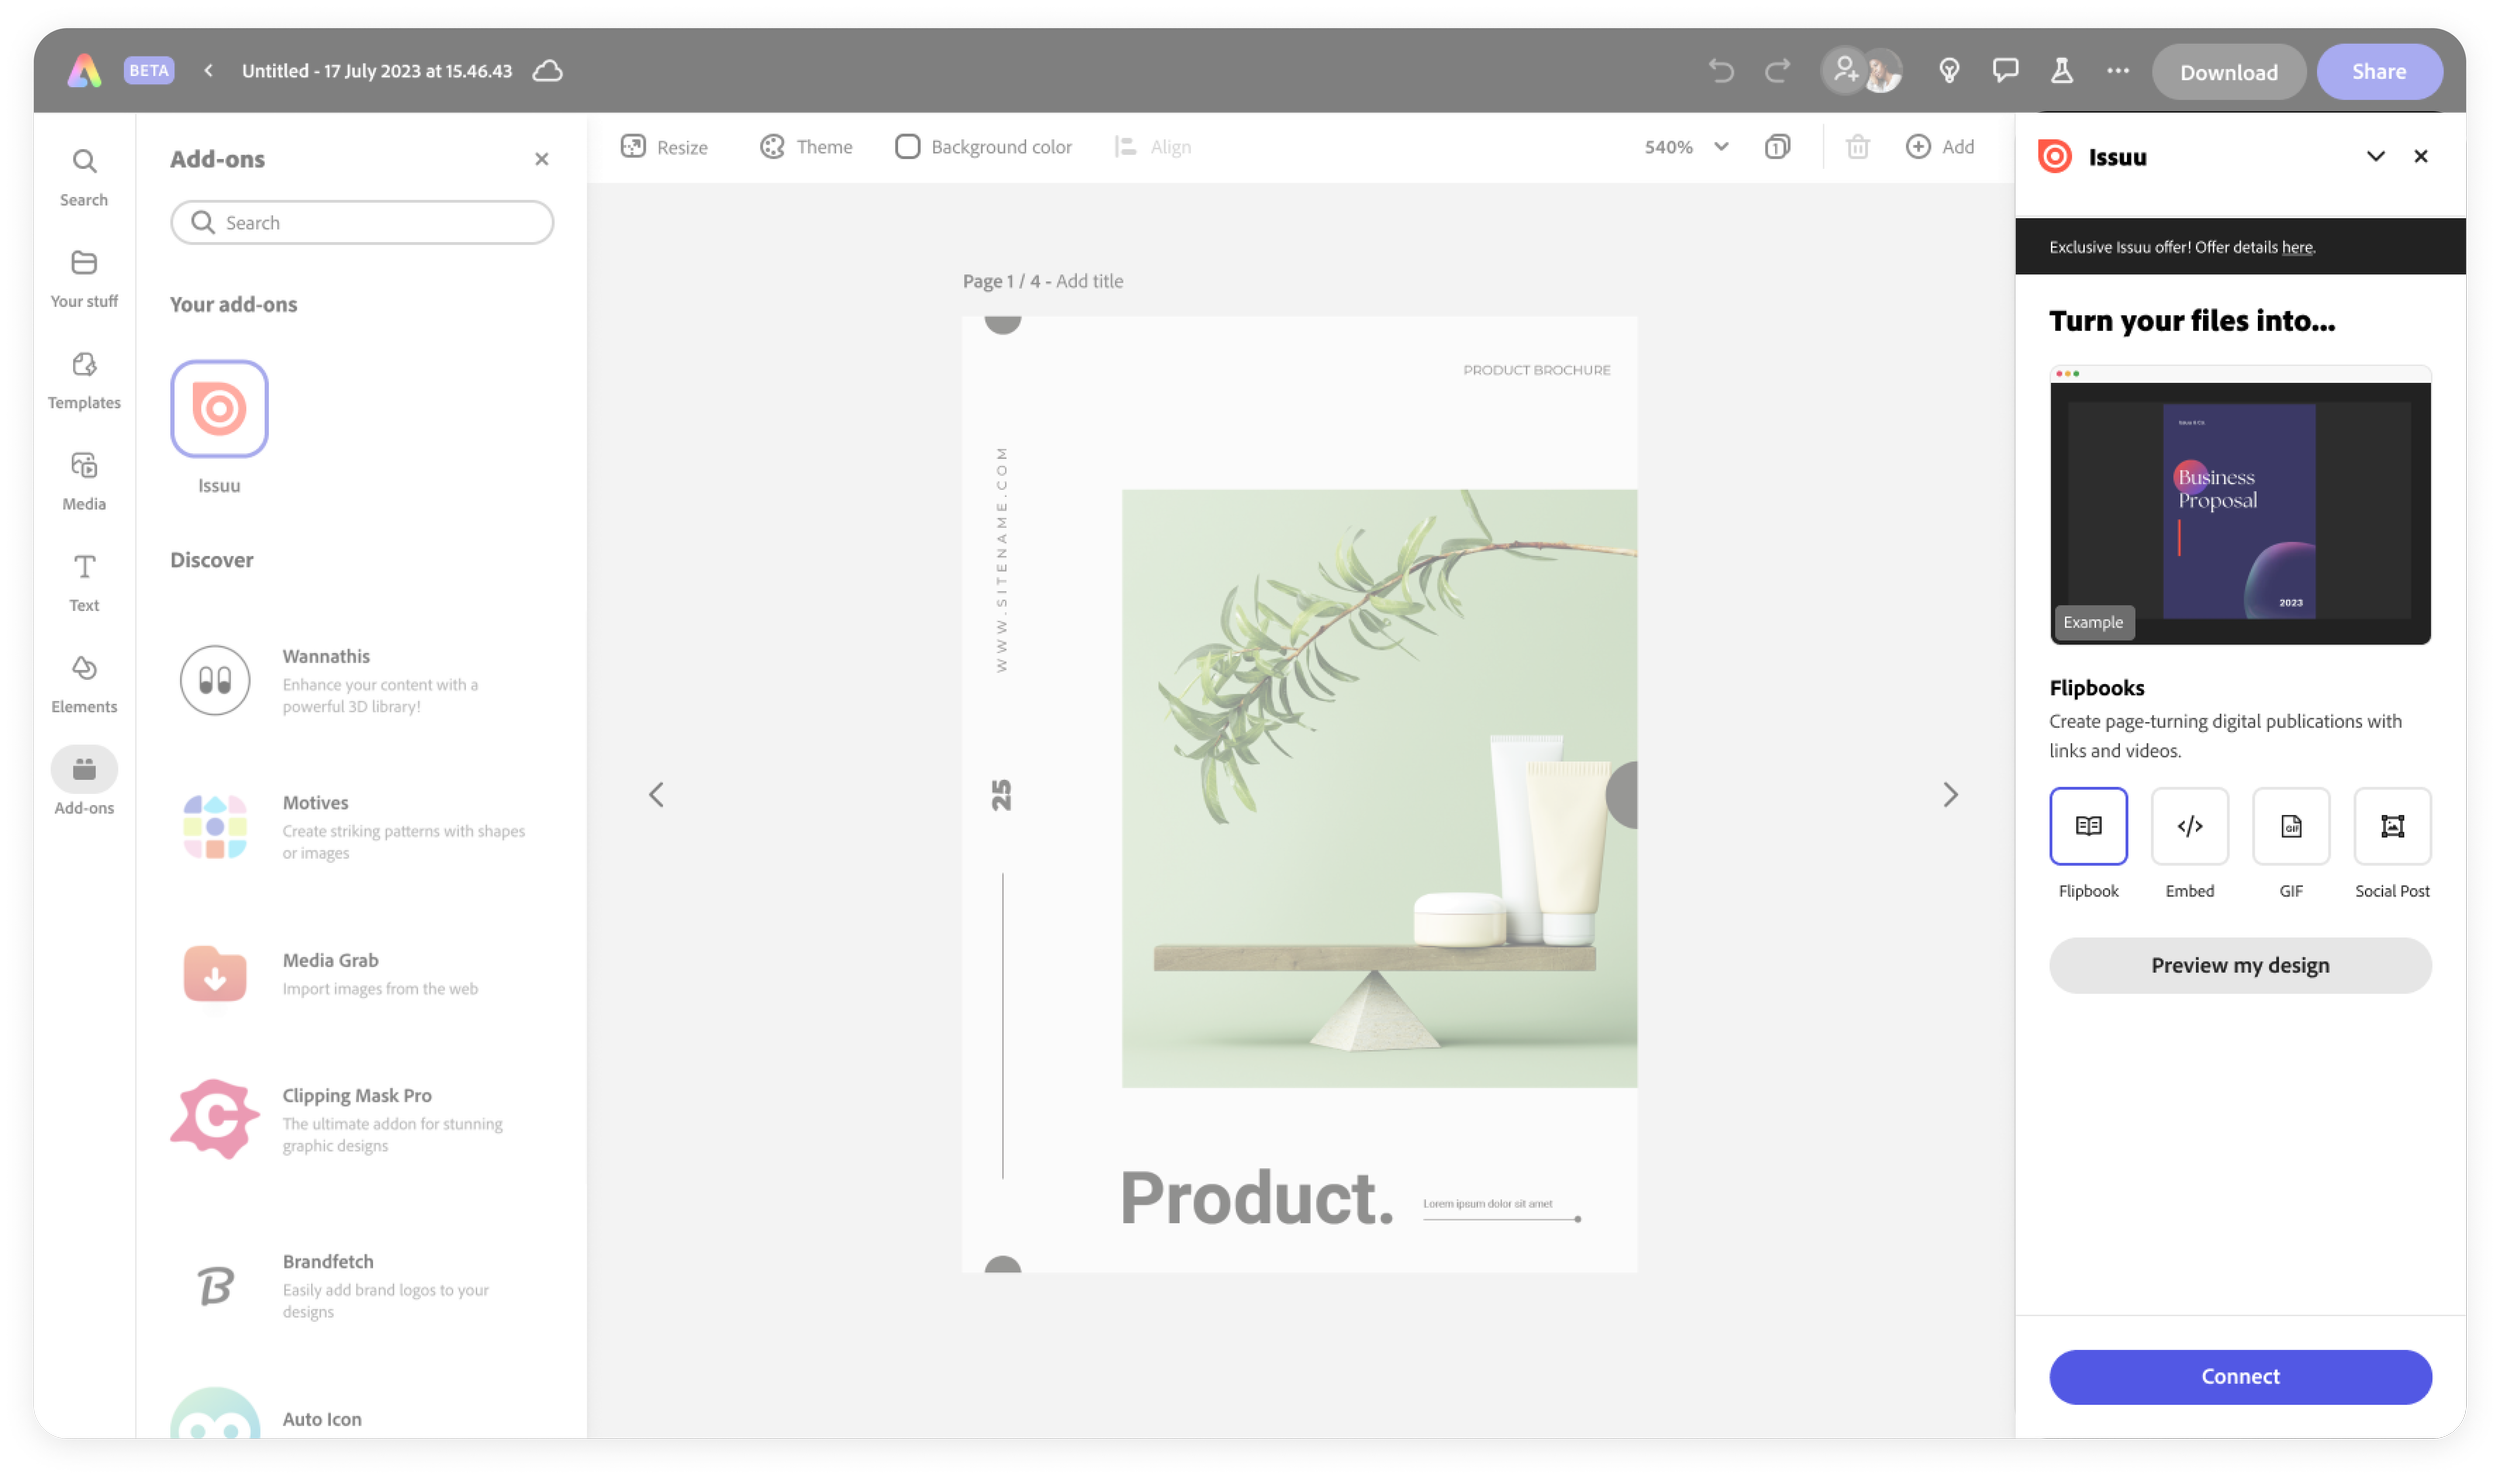Open Elements panel in sidebar
Image resolution: width=2500 pixels, height=1478 pixels.
click(84, 682)
